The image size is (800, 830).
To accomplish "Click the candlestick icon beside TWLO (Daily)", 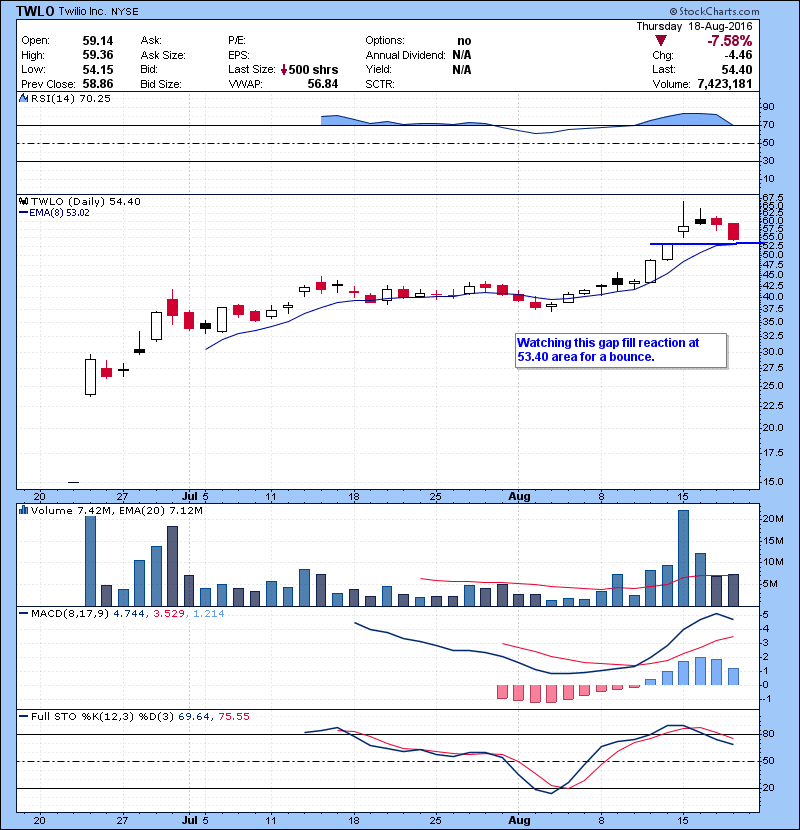I will [x=23, y=201].
